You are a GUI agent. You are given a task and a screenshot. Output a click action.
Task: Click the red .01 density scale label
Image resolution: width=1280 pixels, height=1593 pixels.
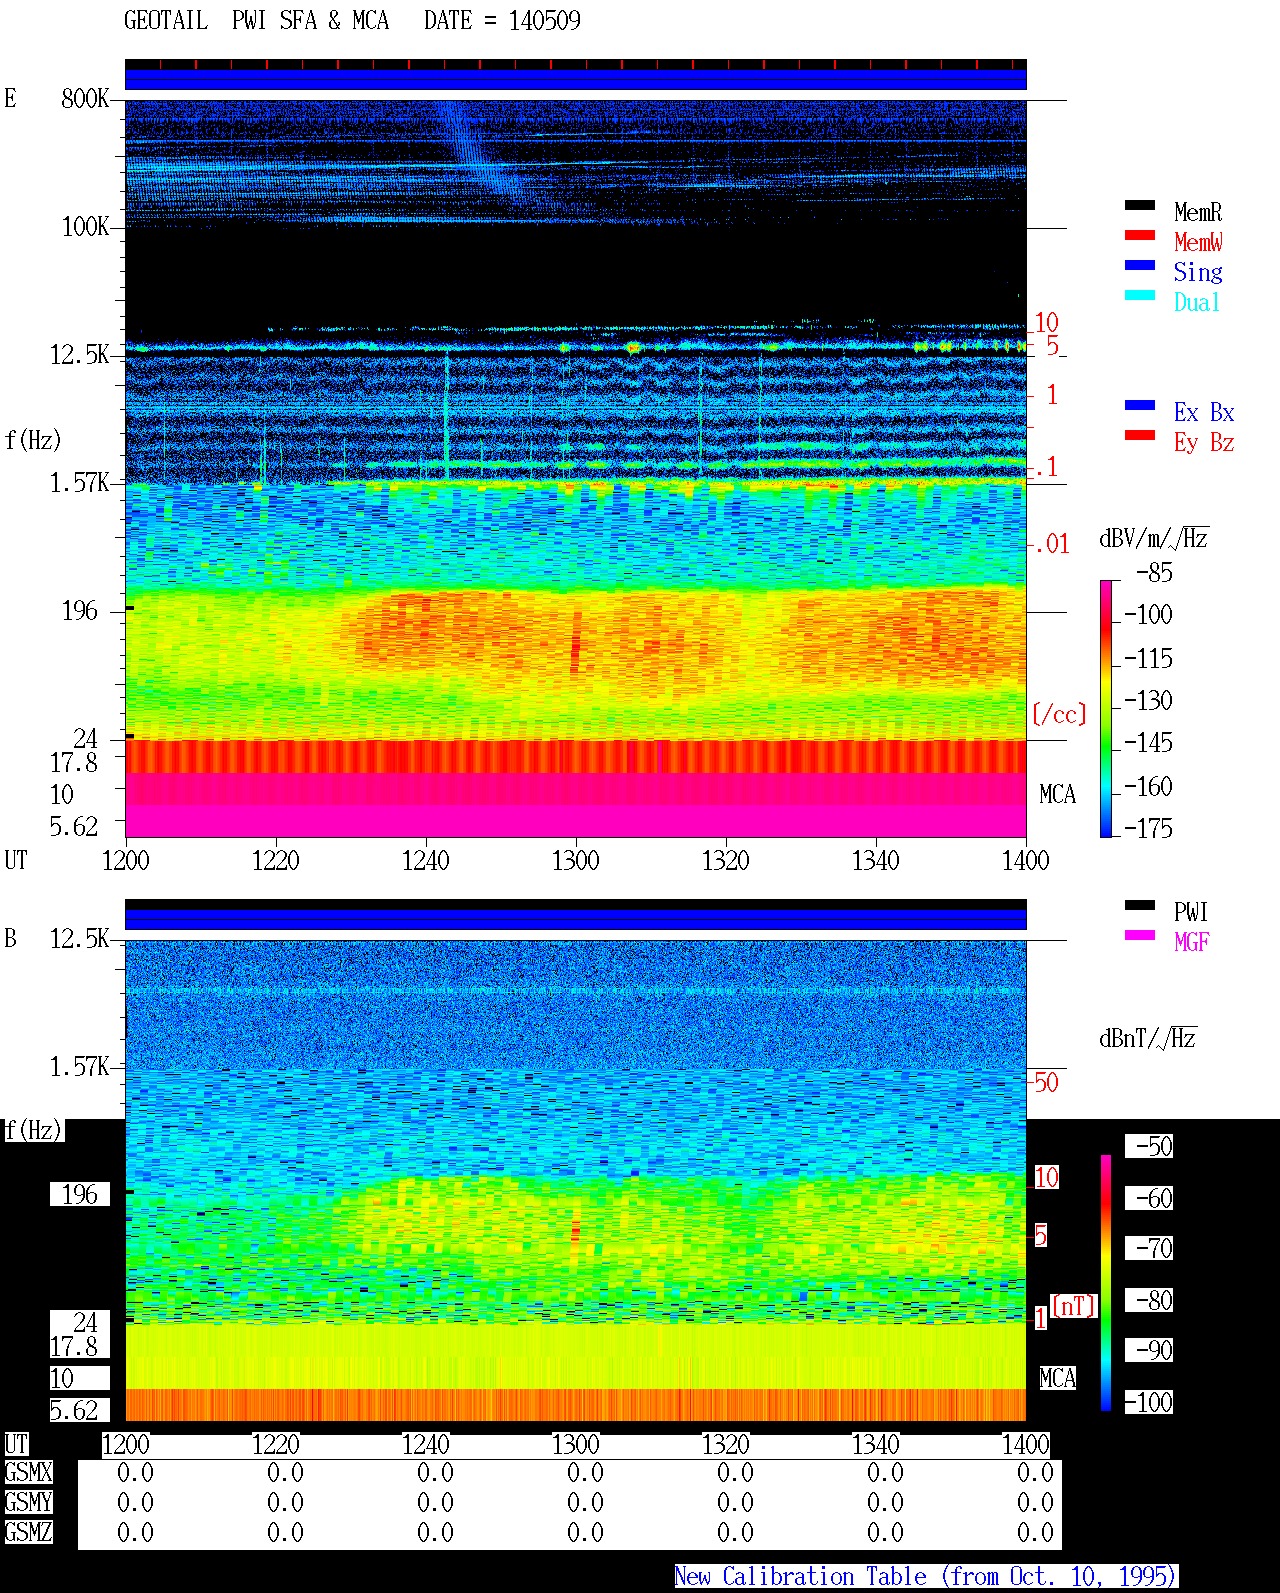point(1052,545)
